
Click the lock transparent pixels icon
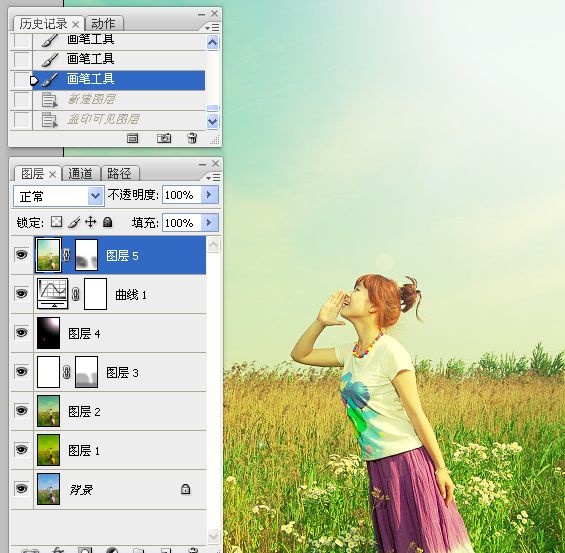(x=56, y=222)
